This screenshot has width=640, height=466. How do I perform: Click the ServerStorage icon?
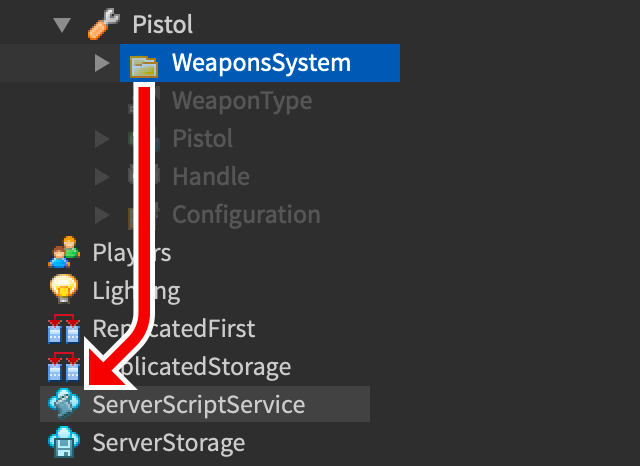64,442
